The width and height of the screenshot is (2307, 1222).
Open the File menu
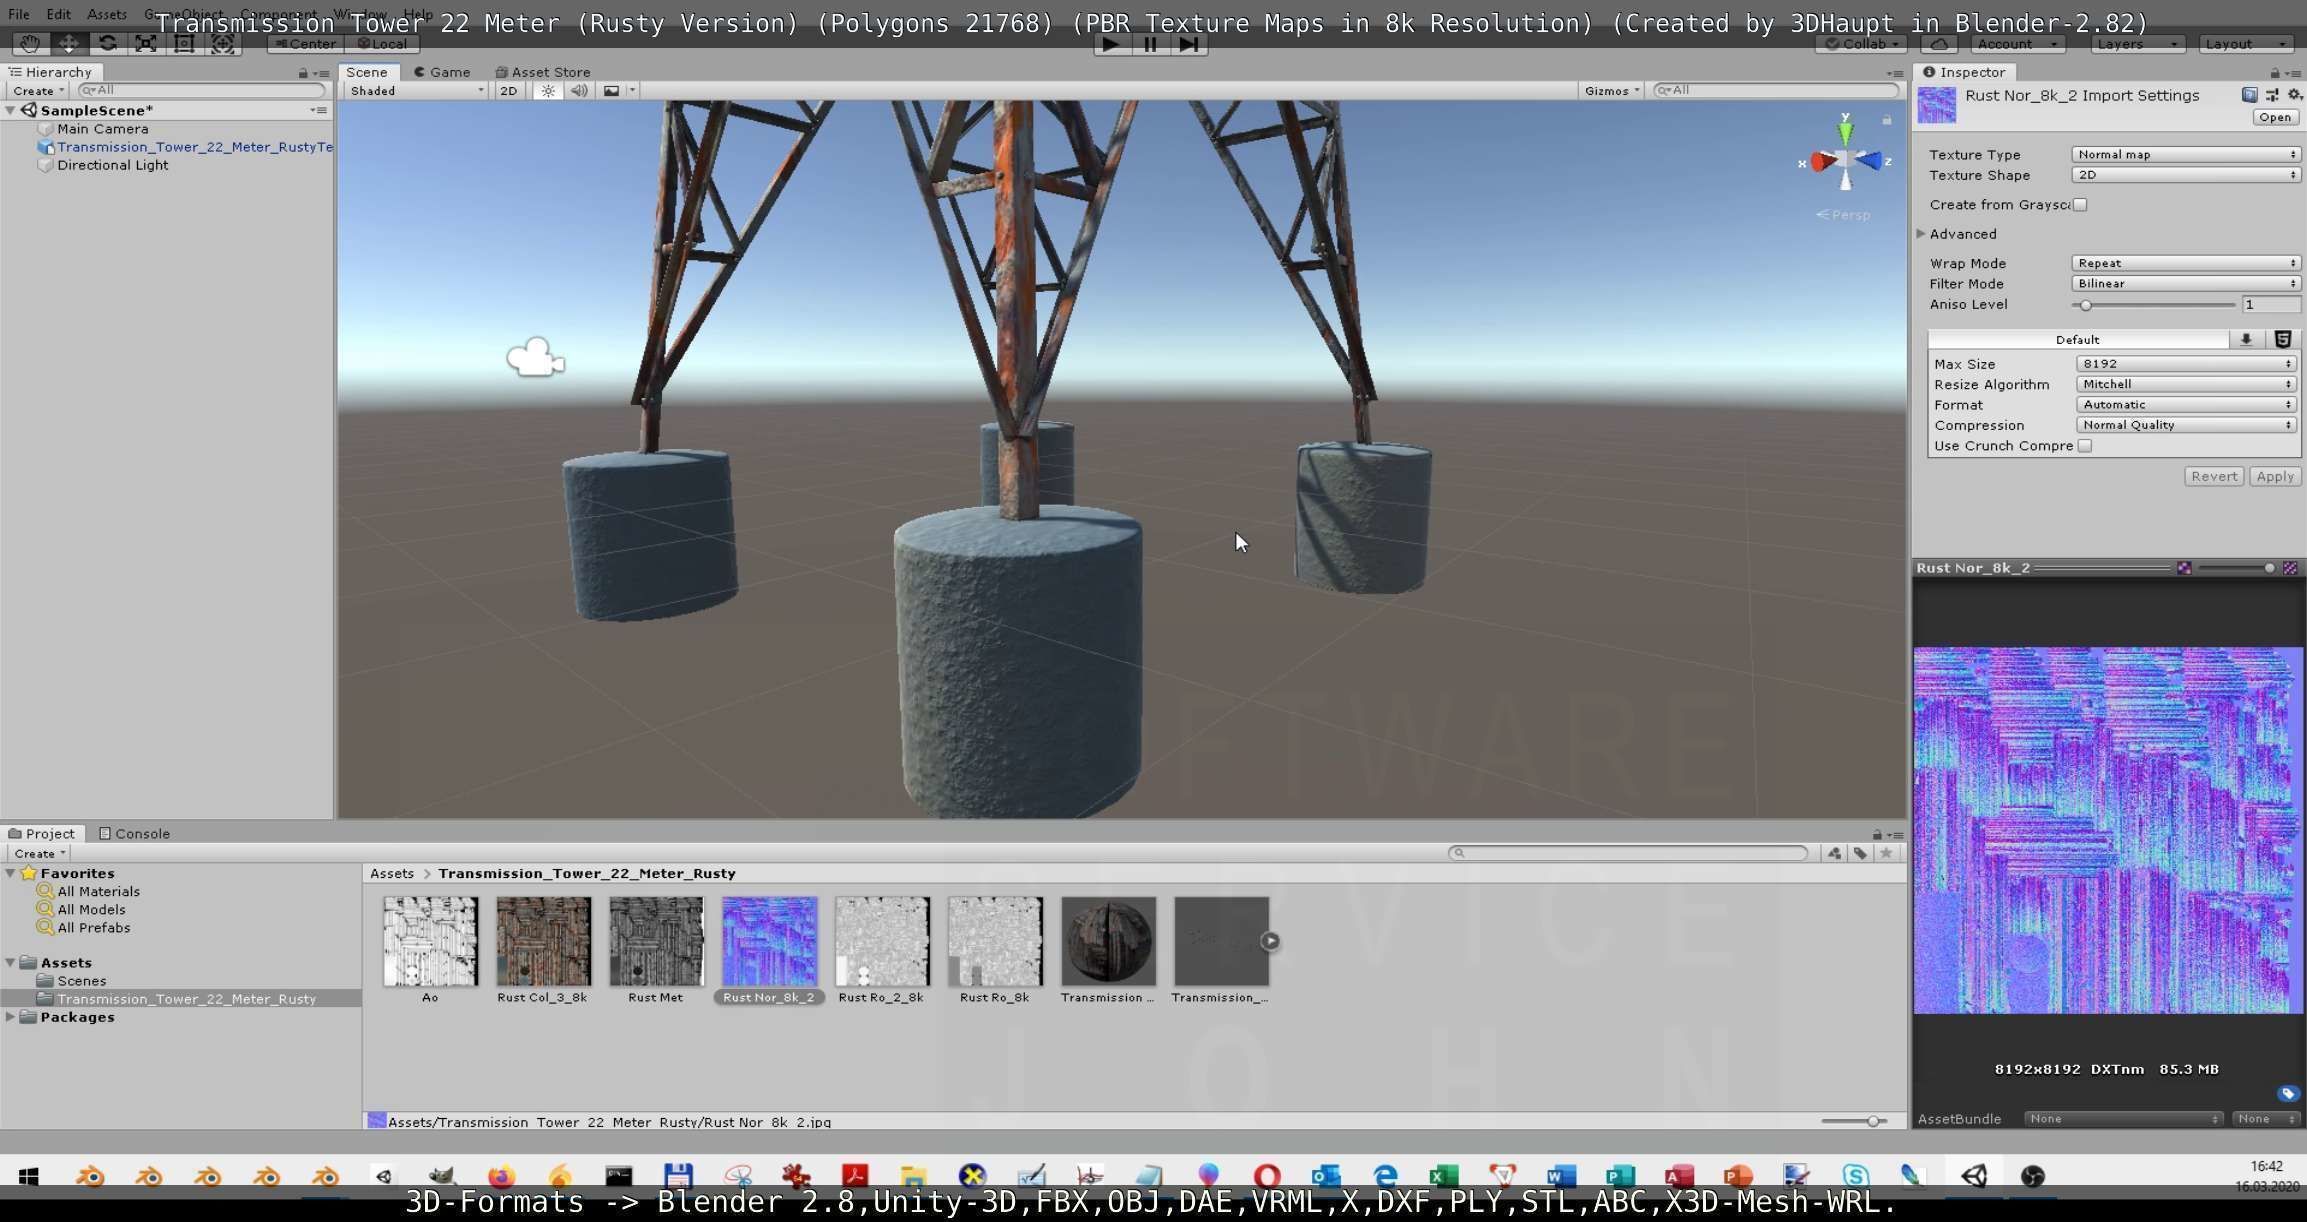pos(19,14)
